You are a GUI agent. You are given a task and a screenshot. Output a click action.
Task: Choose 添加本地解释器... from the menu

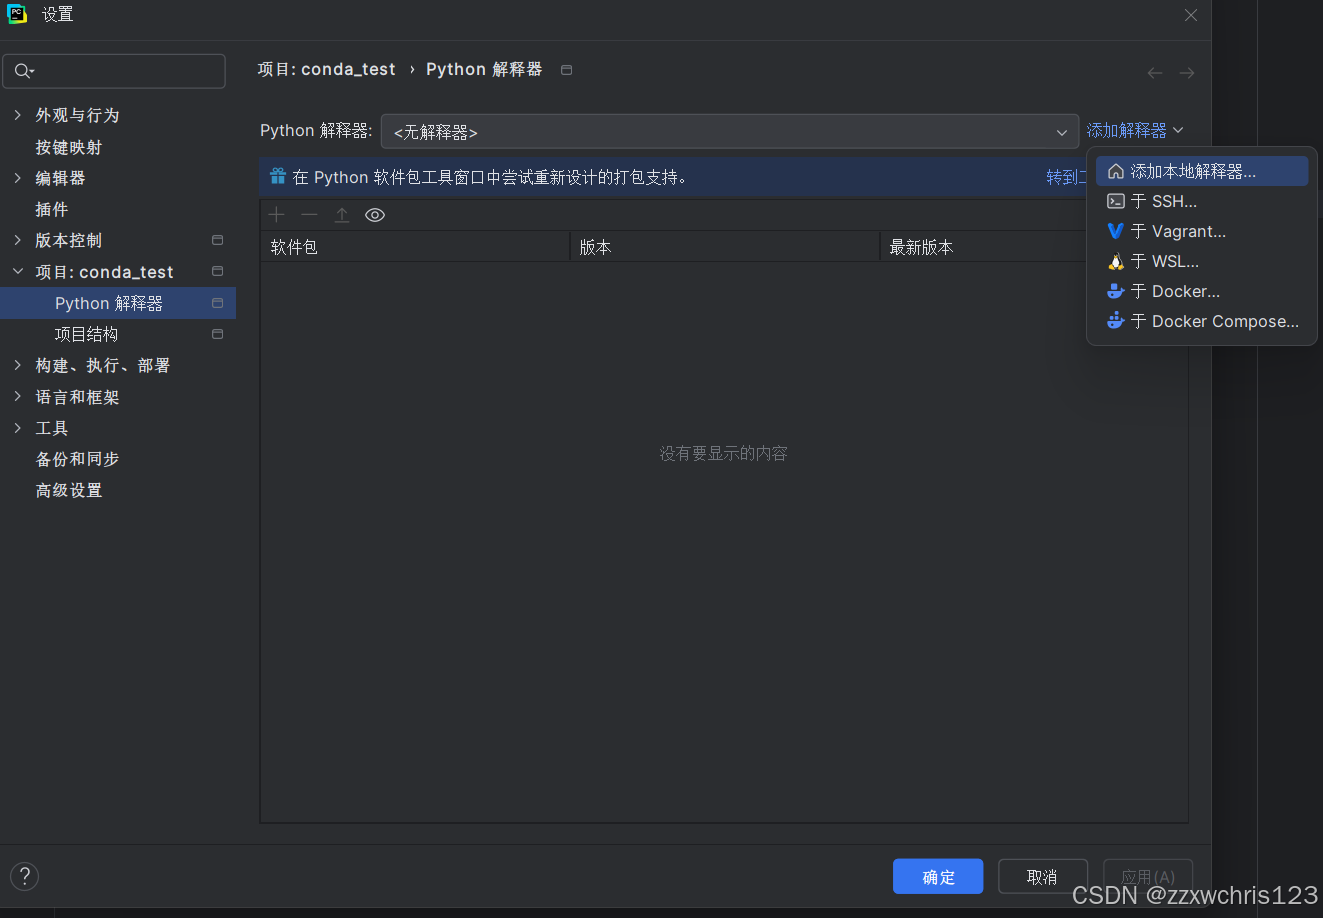[1202, 172]
